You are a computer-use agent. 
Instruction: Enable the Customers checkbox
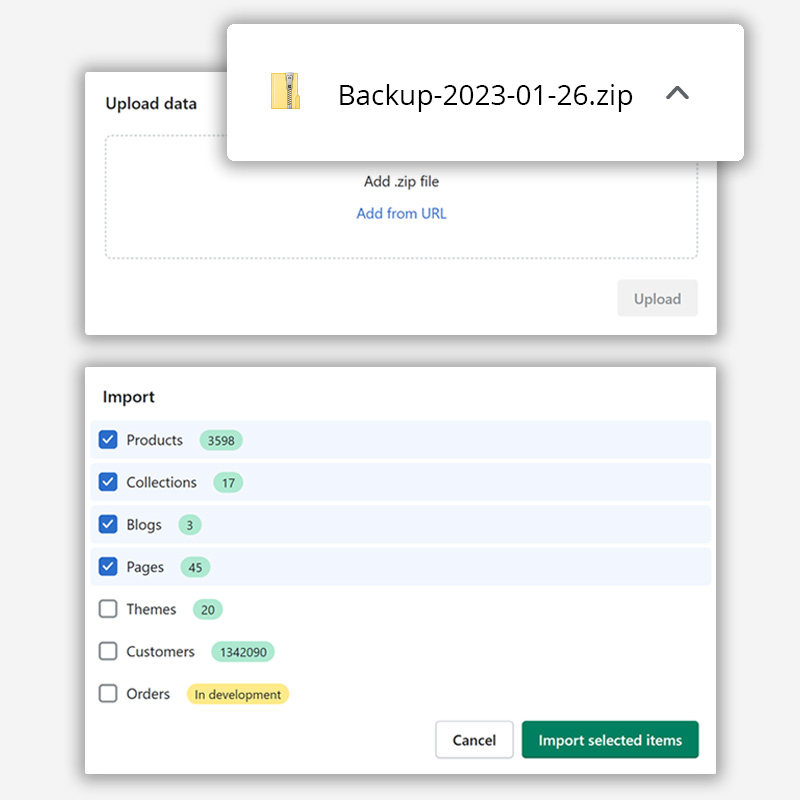(108, 651)
